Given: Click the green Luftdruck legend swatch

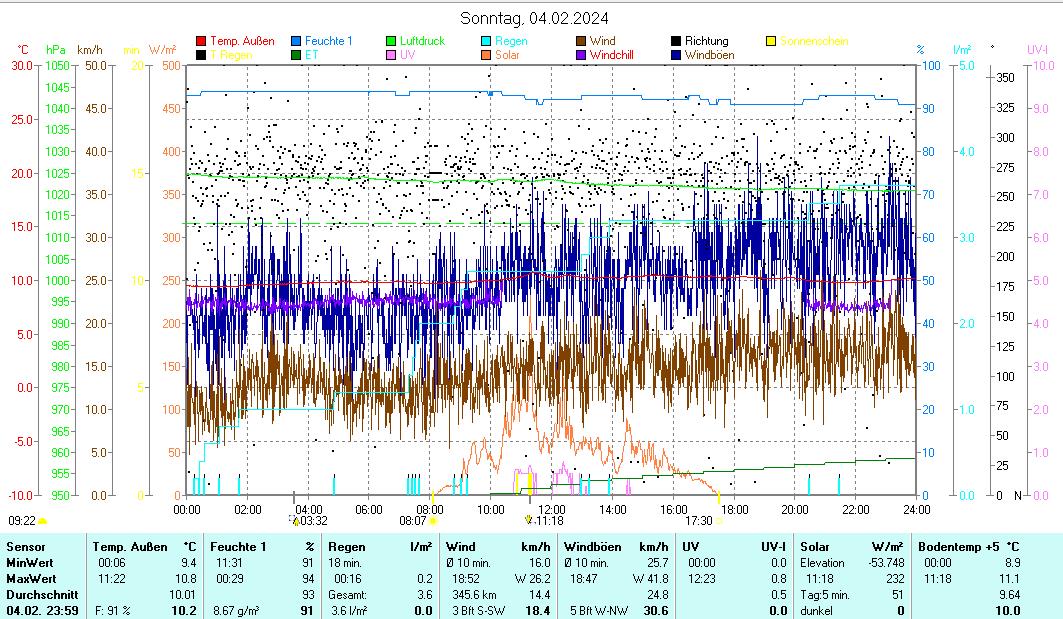Looking at the screenshot, I should [x=391, y=42].
